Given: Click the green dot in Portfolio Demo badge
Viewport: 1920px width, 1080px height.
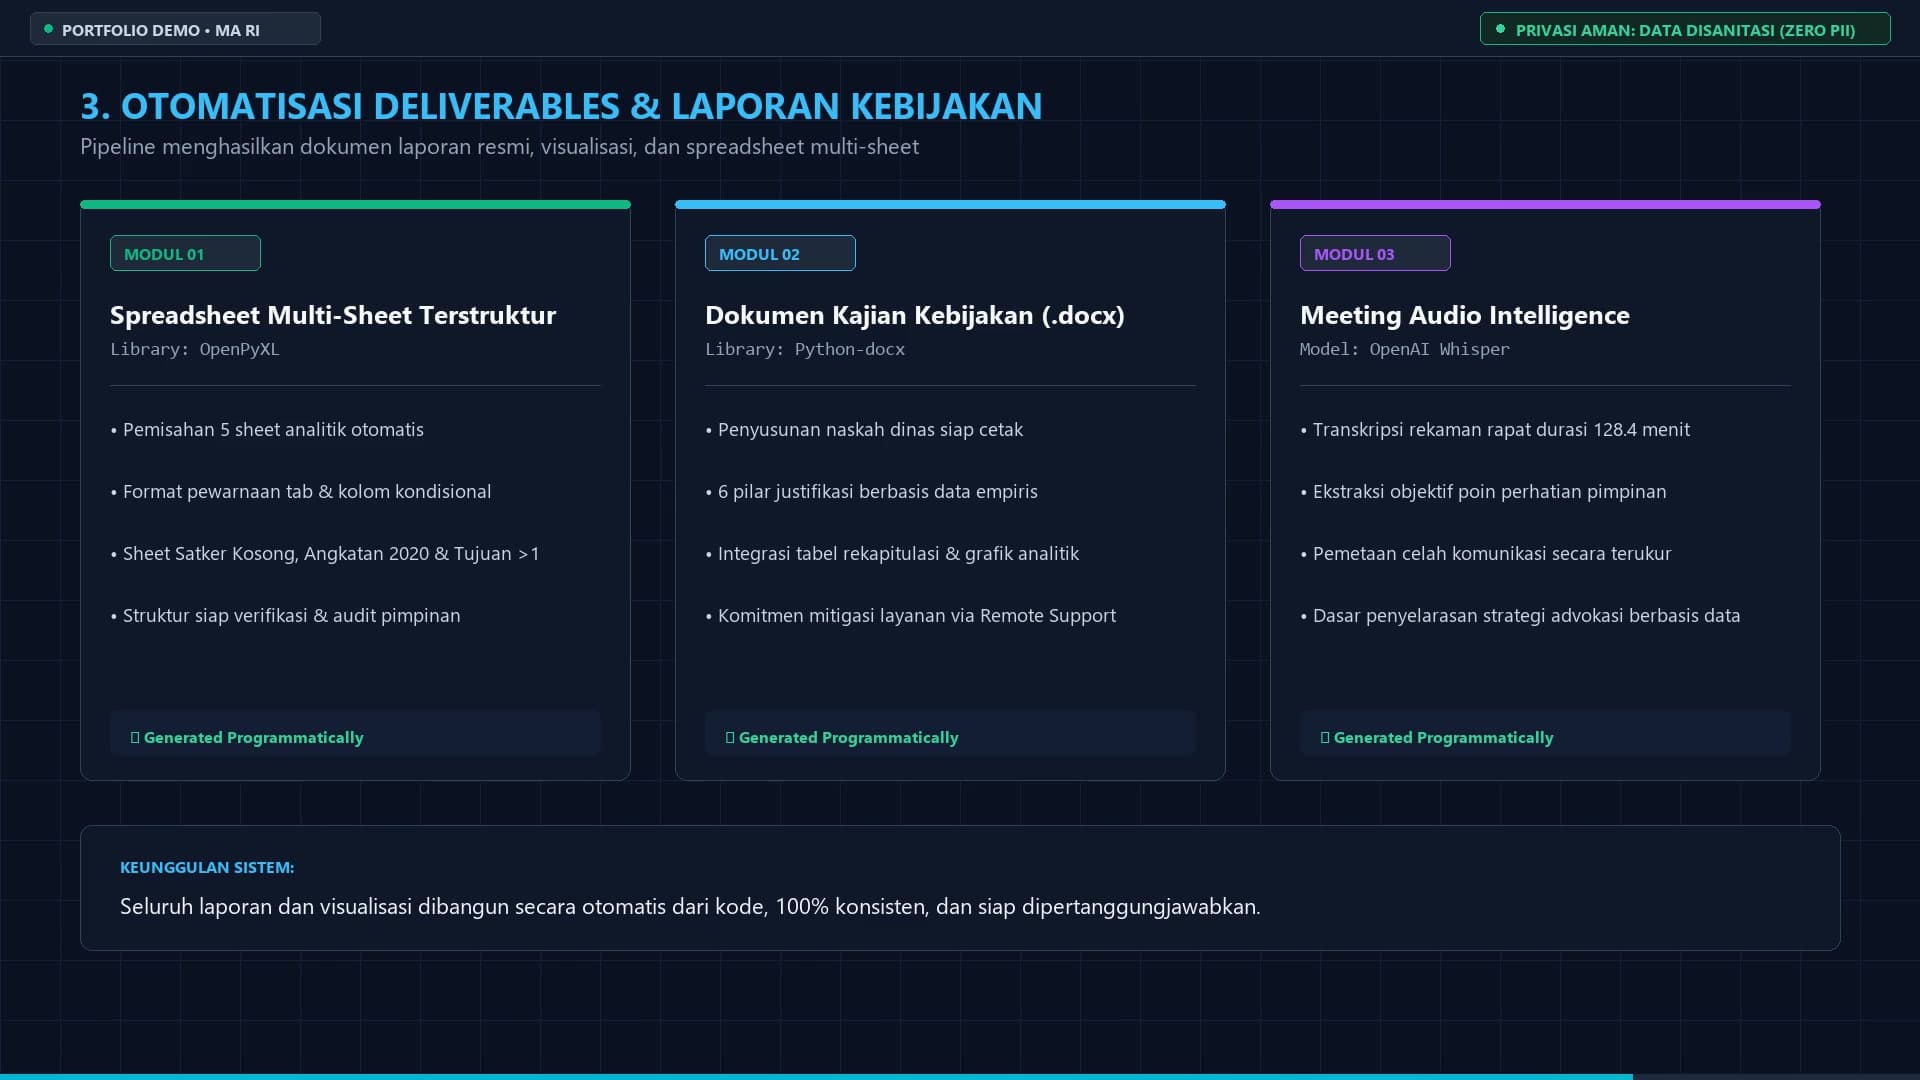Looking at the screenshot, I should 48,29.
